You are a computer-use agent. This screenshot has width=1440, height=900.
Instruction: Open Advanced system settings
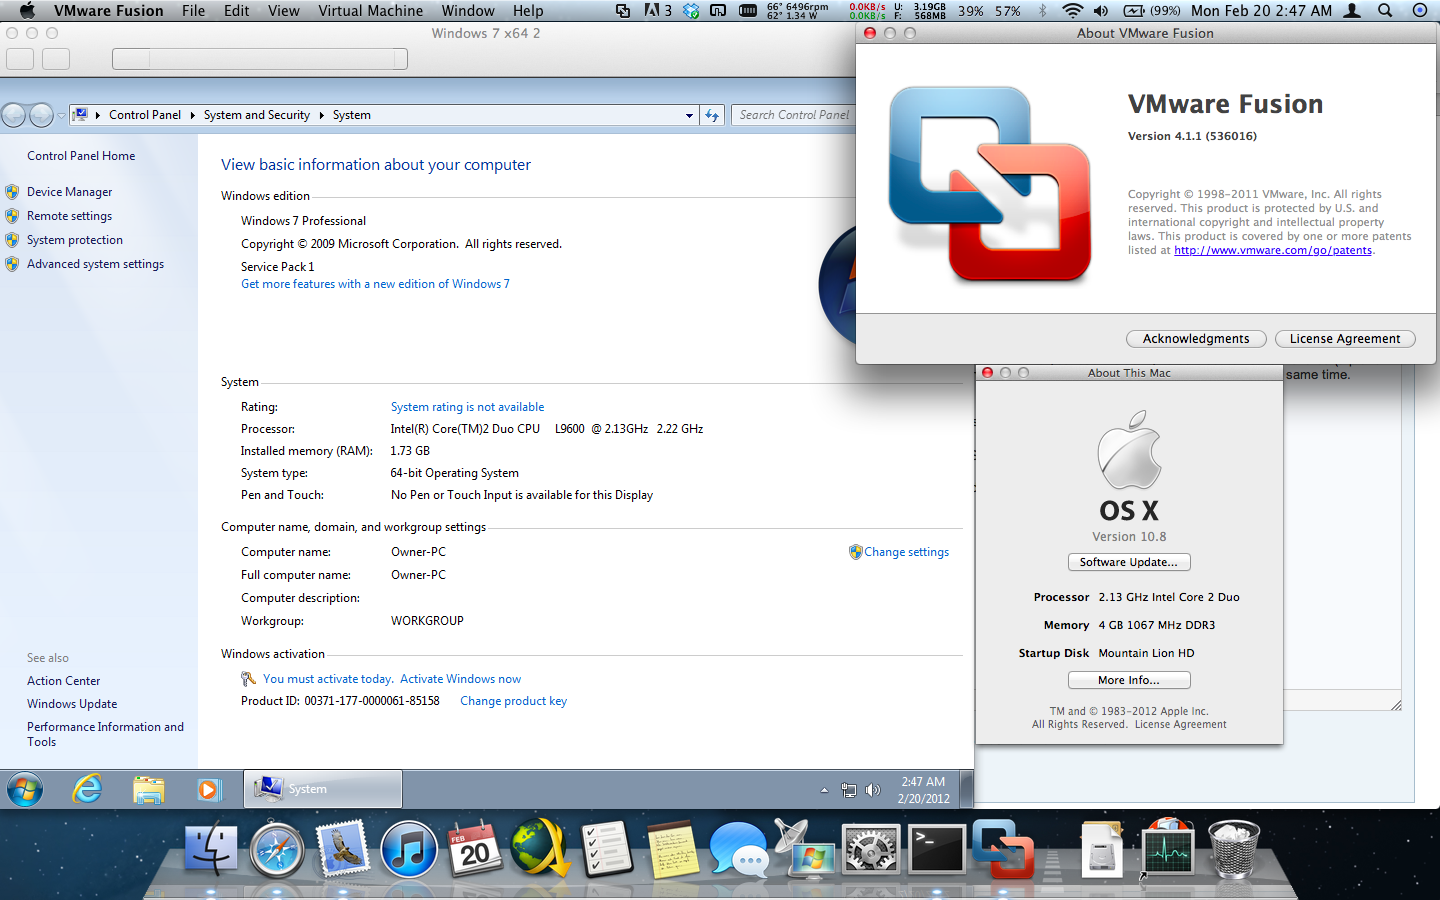95,264
